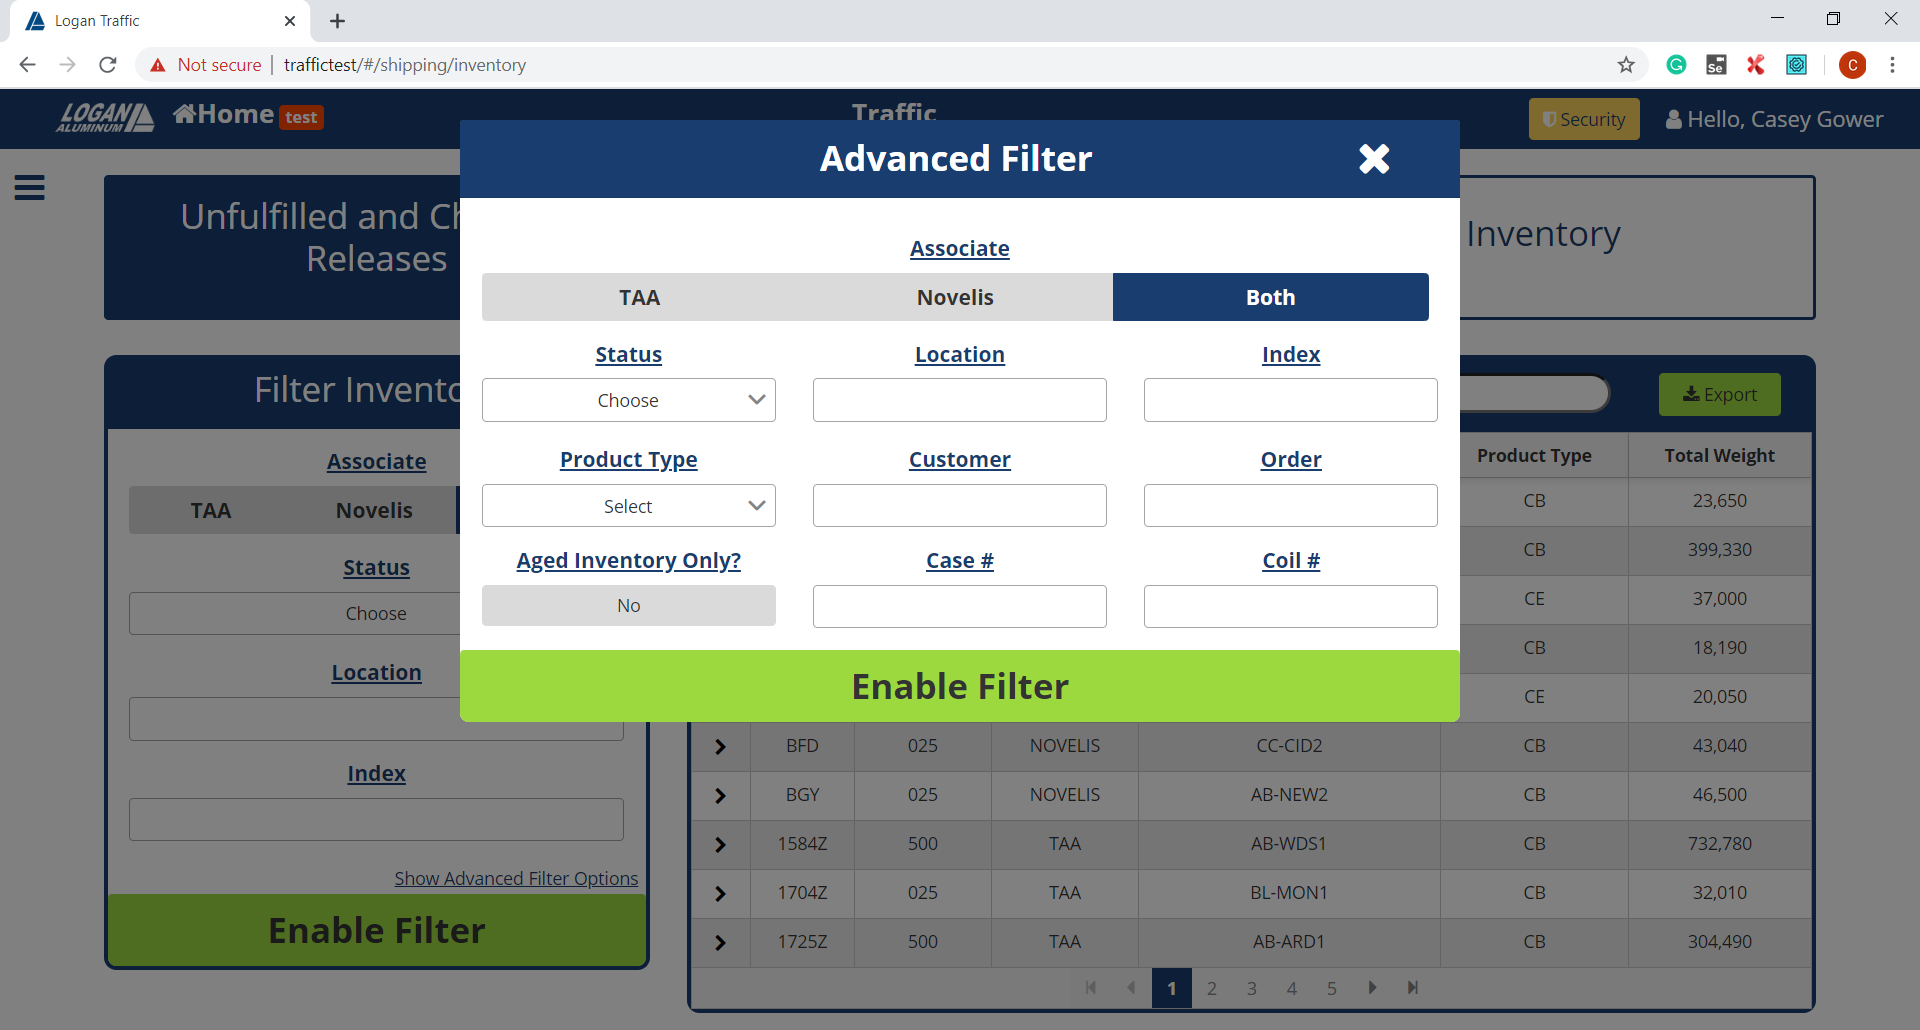This screenshot has height=1030, width=1920.
Task: Jump to the first results page
Action: (x=1091, y=988)
